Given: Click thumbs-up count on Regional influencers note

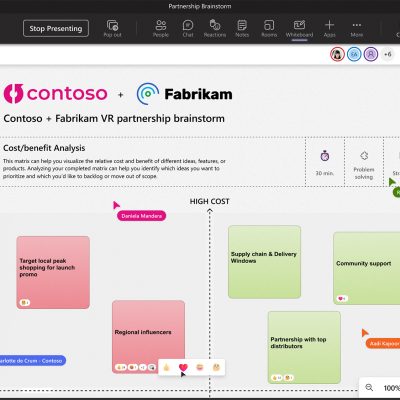Looking at the screenshot, I should click(121, 367).
